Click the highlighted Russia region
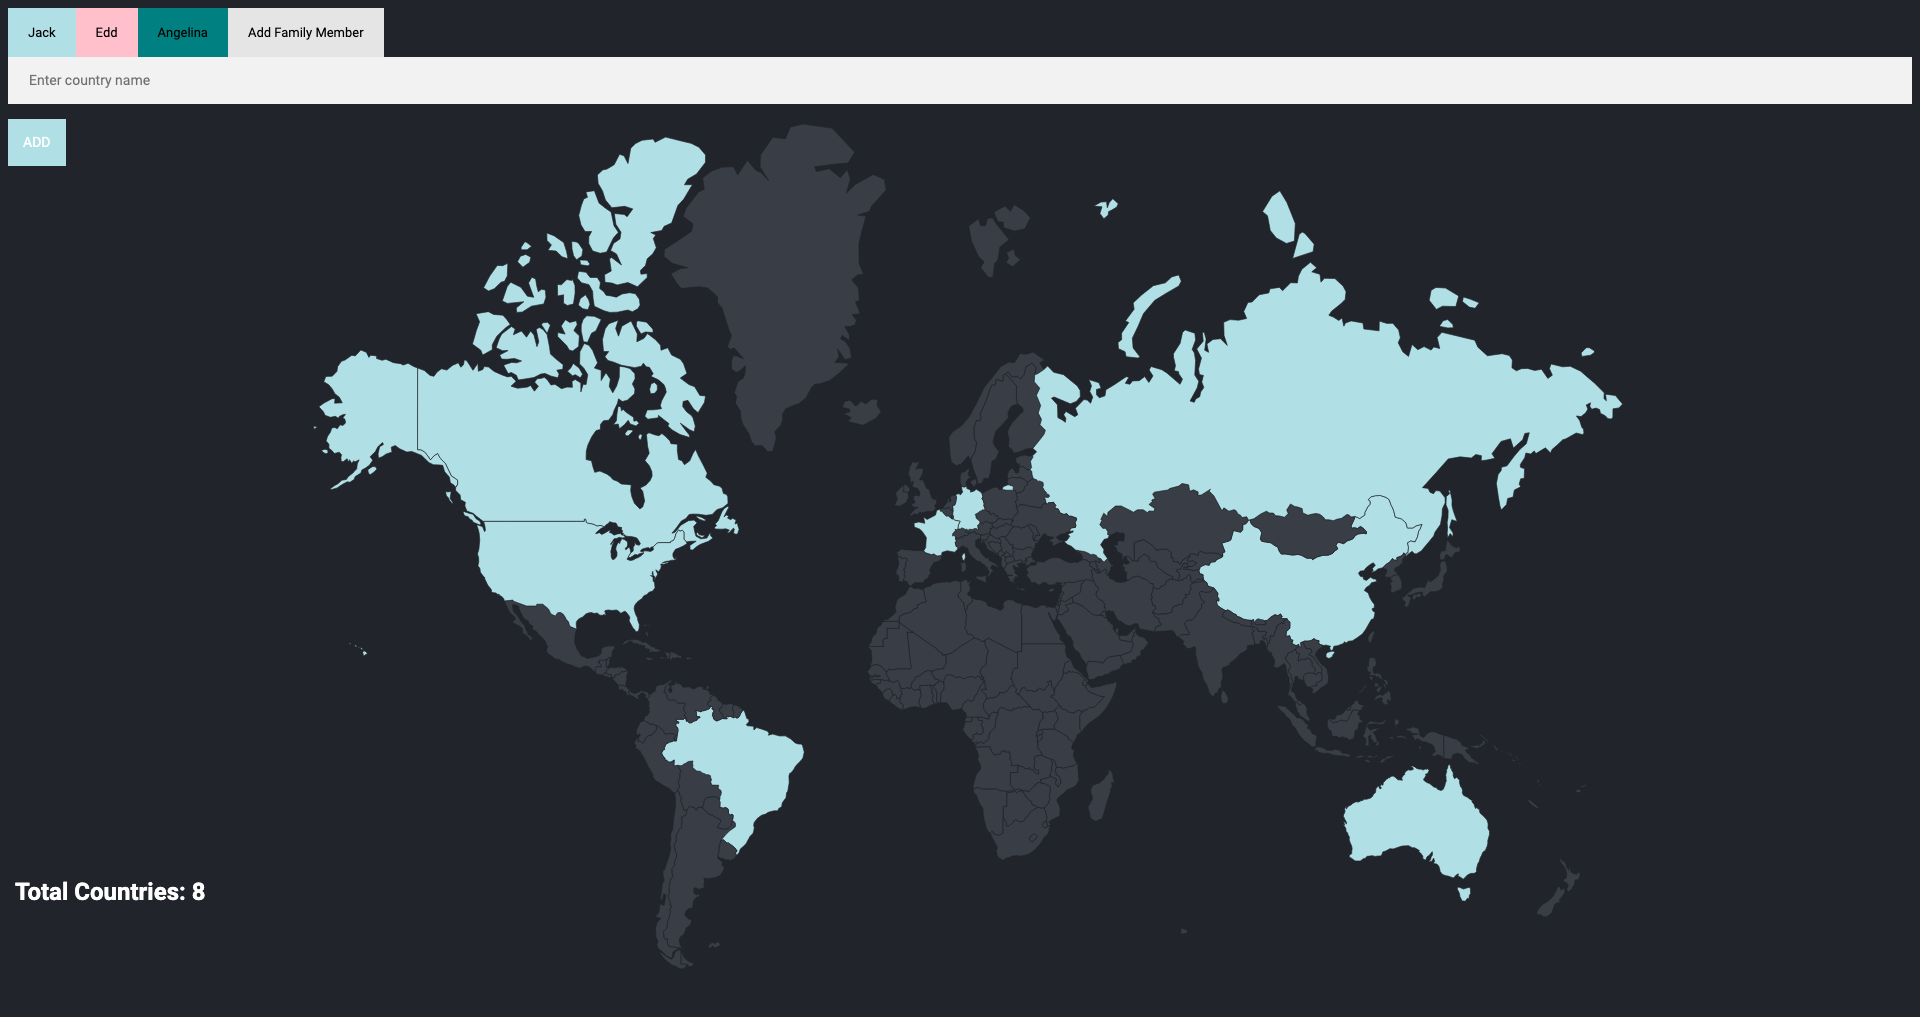The height and width of the screenshot is (1017, 1920). click(1300, 420)
